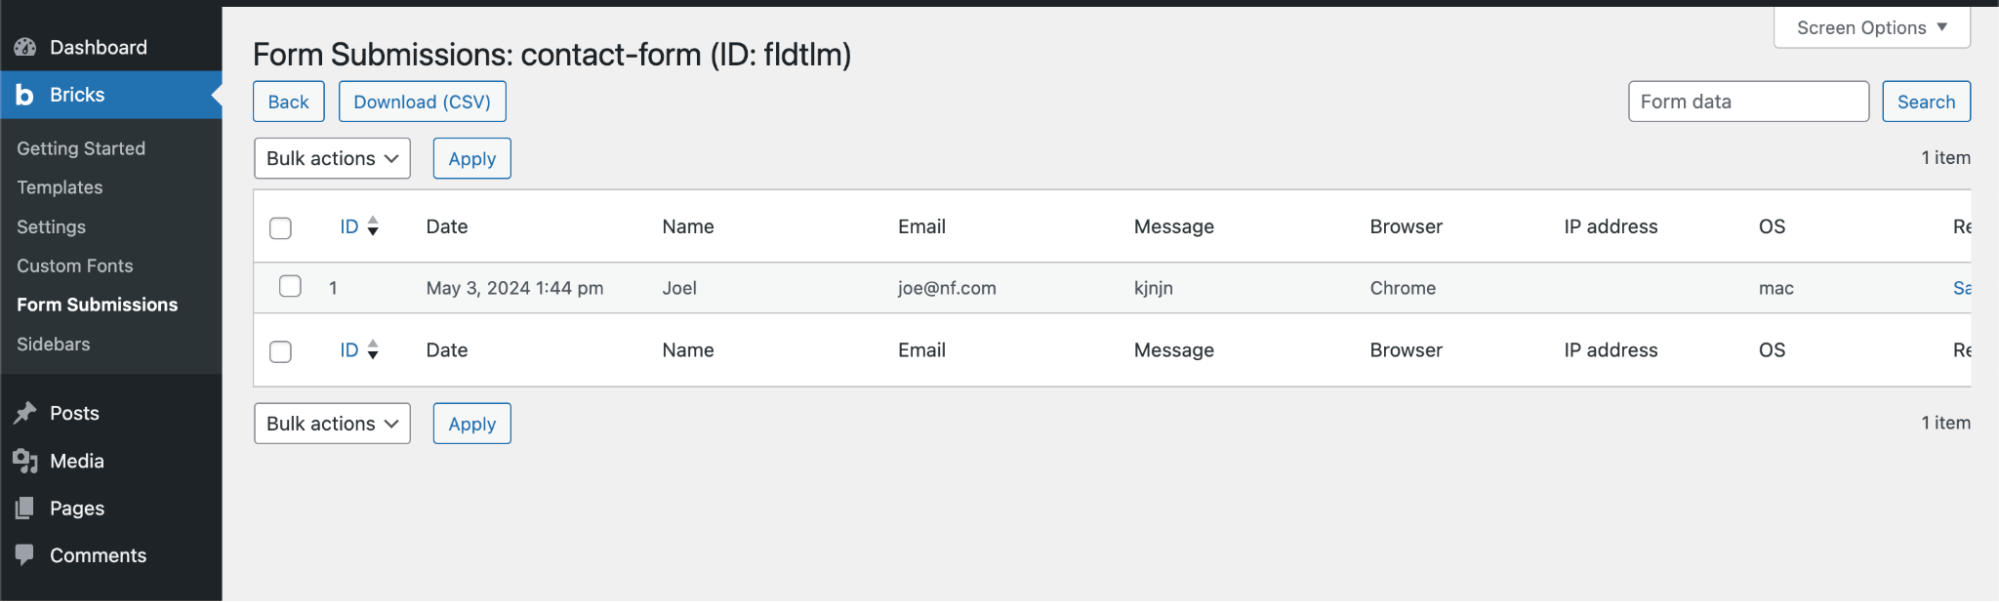Check the select-all box in table header
Screen dimensions: 1999x602
point(281,228)
